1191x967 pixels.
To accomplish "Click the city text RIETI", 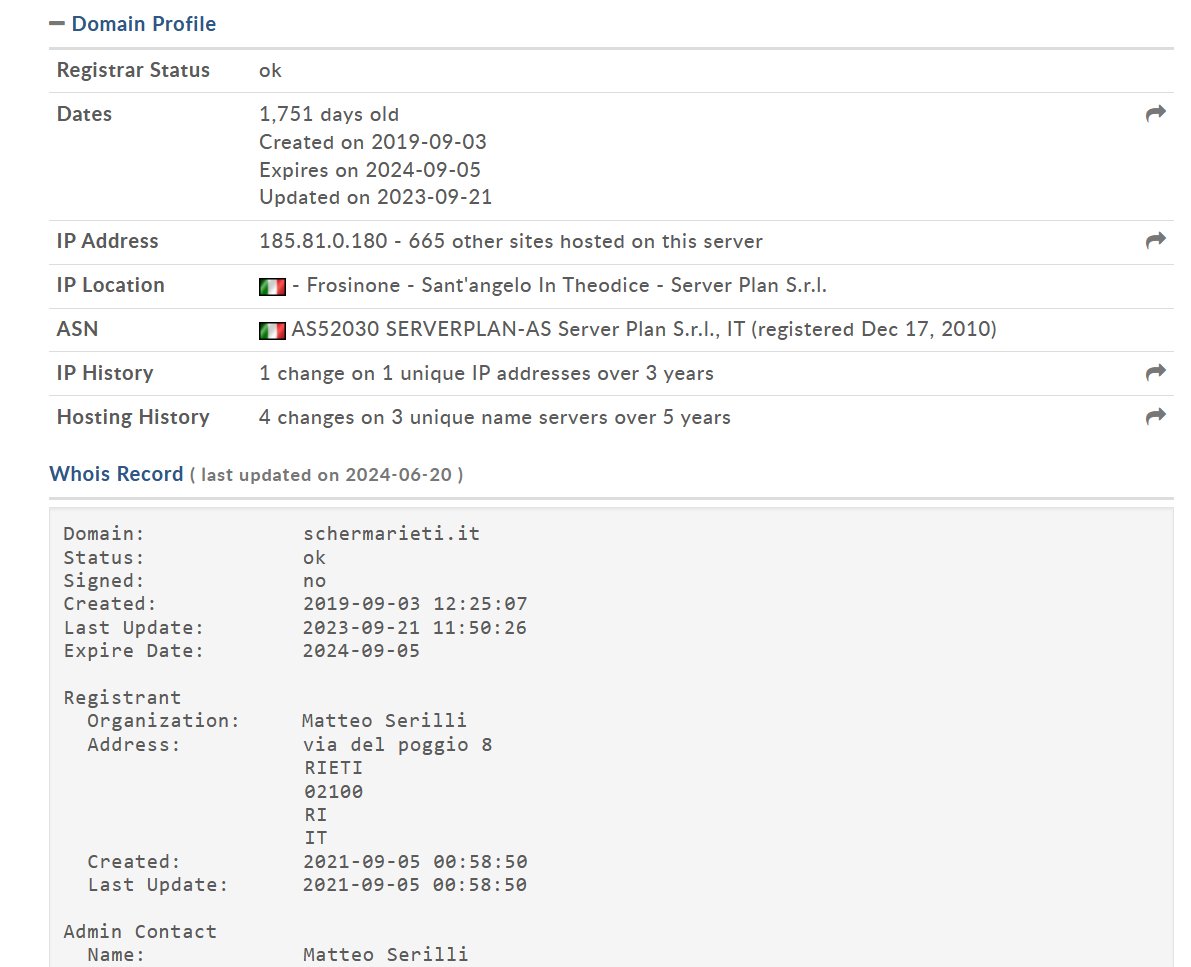I will pyautogui.click(x=333, y=768).
